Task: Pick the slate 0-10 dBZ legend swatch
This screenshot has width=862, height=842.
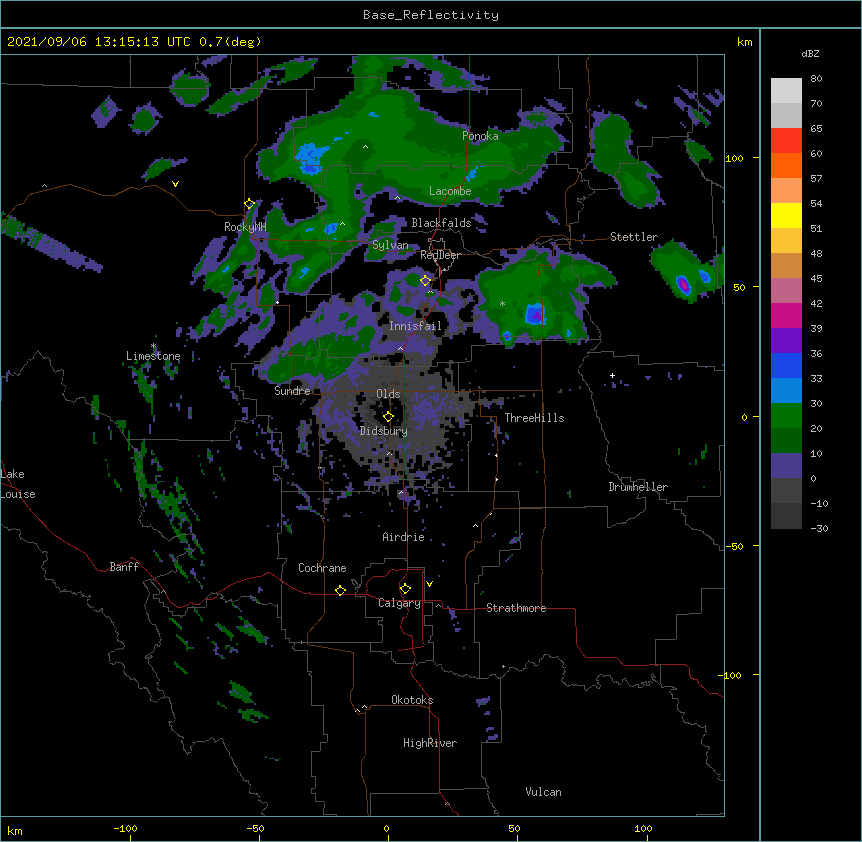Action: click(786, 466)
